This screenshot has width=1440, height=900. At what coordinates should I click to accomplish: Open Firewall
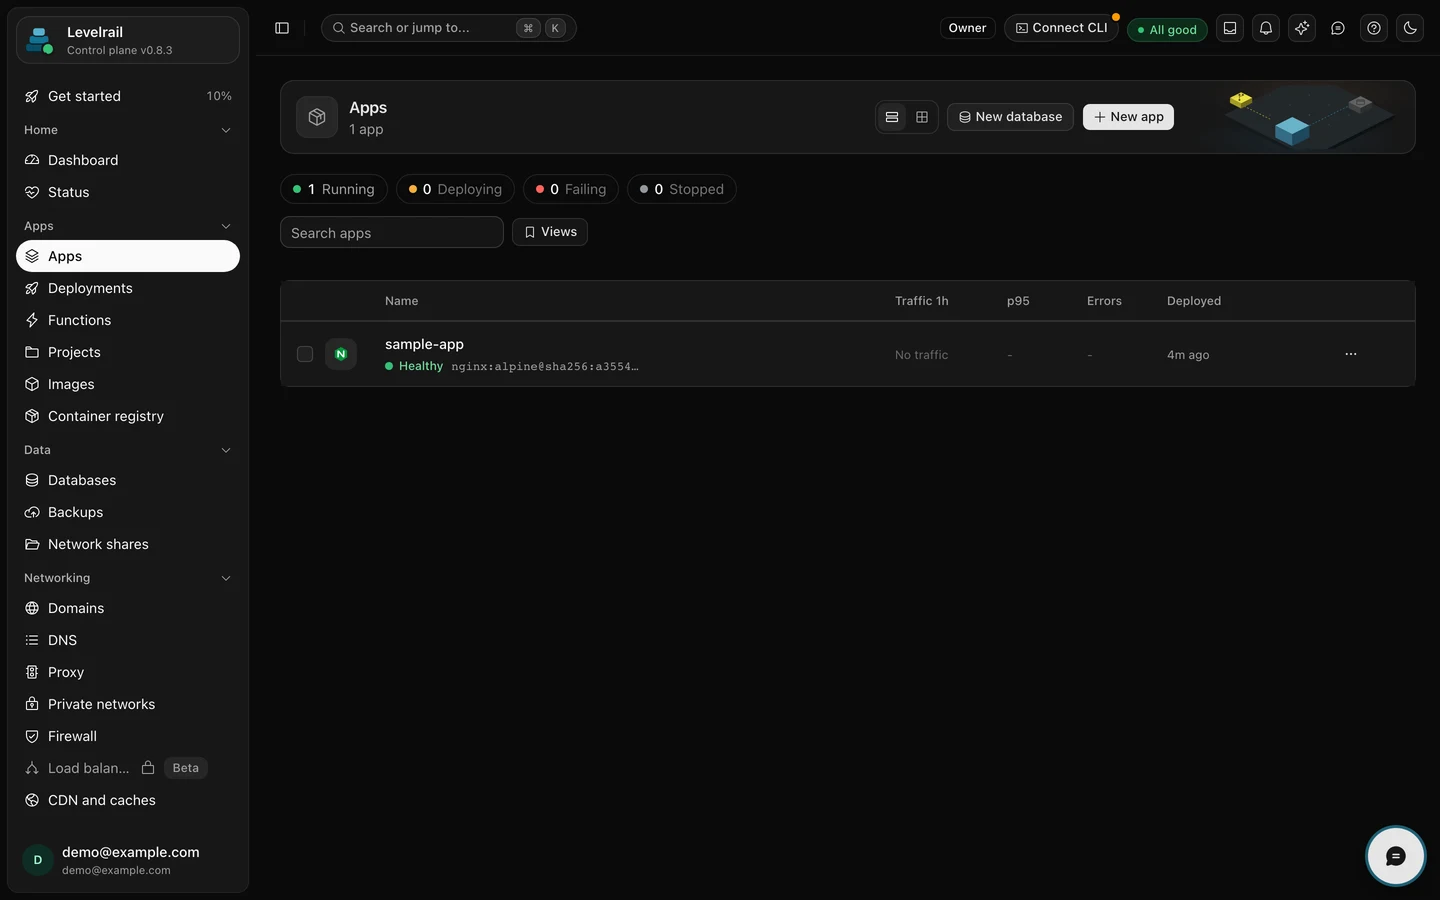point(128,736)
